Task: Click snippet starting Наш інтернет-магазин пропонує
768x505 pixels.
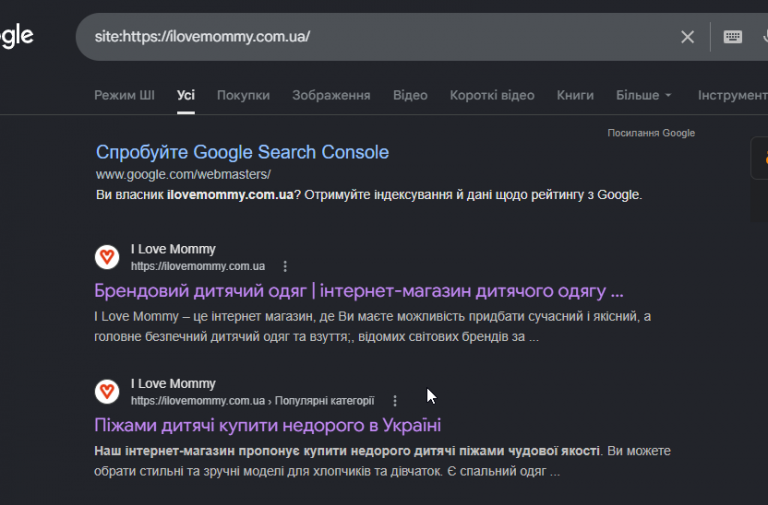Action: pyautogui.click(x=382, y=461)
